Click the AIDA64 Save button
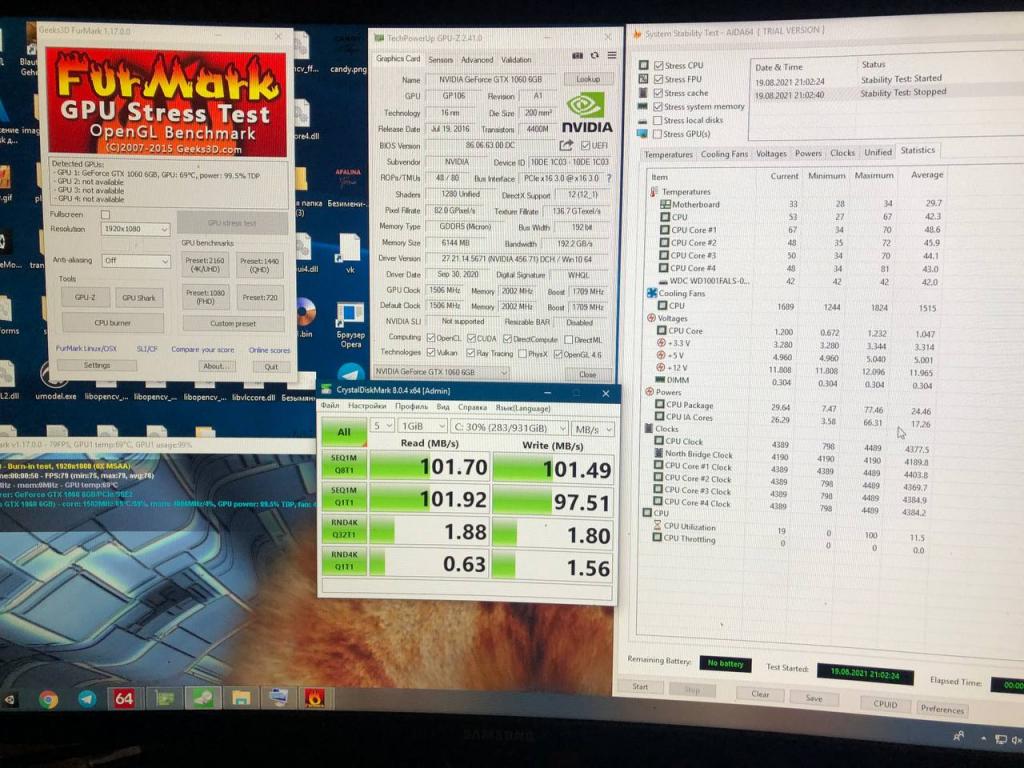The width and height of the screenshot is (1024, 768). click(814, 697)
